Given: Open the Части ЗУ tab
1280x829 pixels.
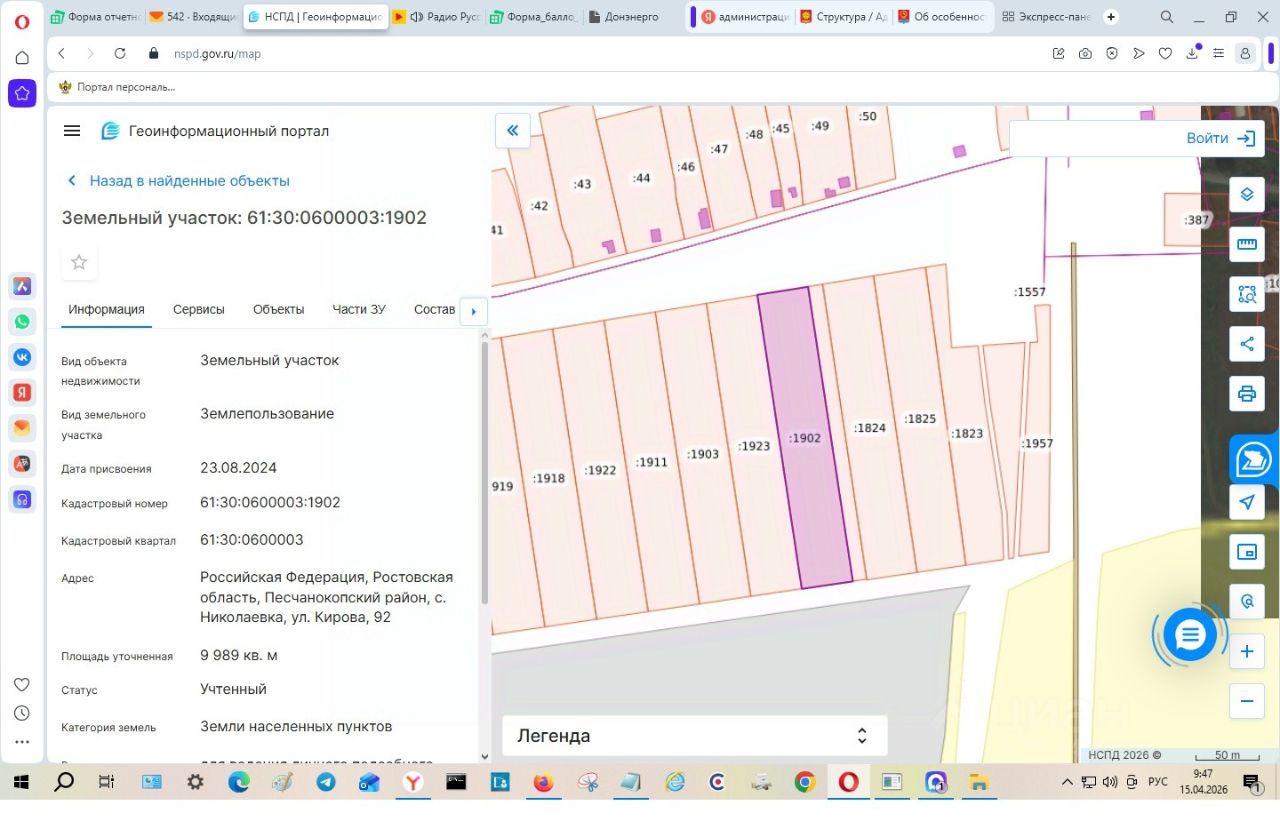Looking at the screenshot, I should (x=359, y=310).
